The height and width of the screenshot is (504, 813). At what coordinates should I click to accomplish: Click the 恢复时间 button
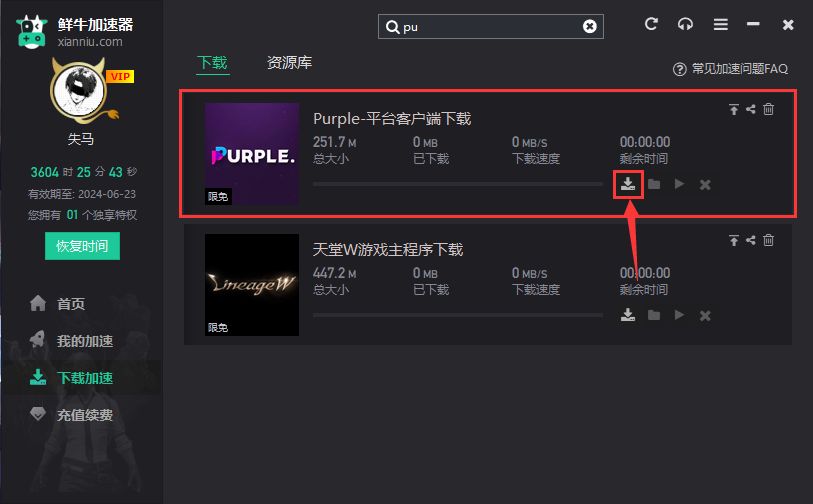pos(82,246)
